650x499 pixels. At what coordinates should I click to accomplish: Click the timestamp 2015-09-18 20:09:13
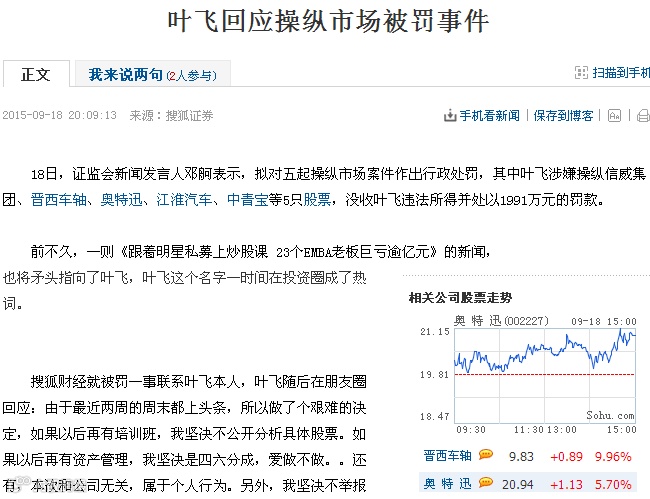(x=60, y=115)
